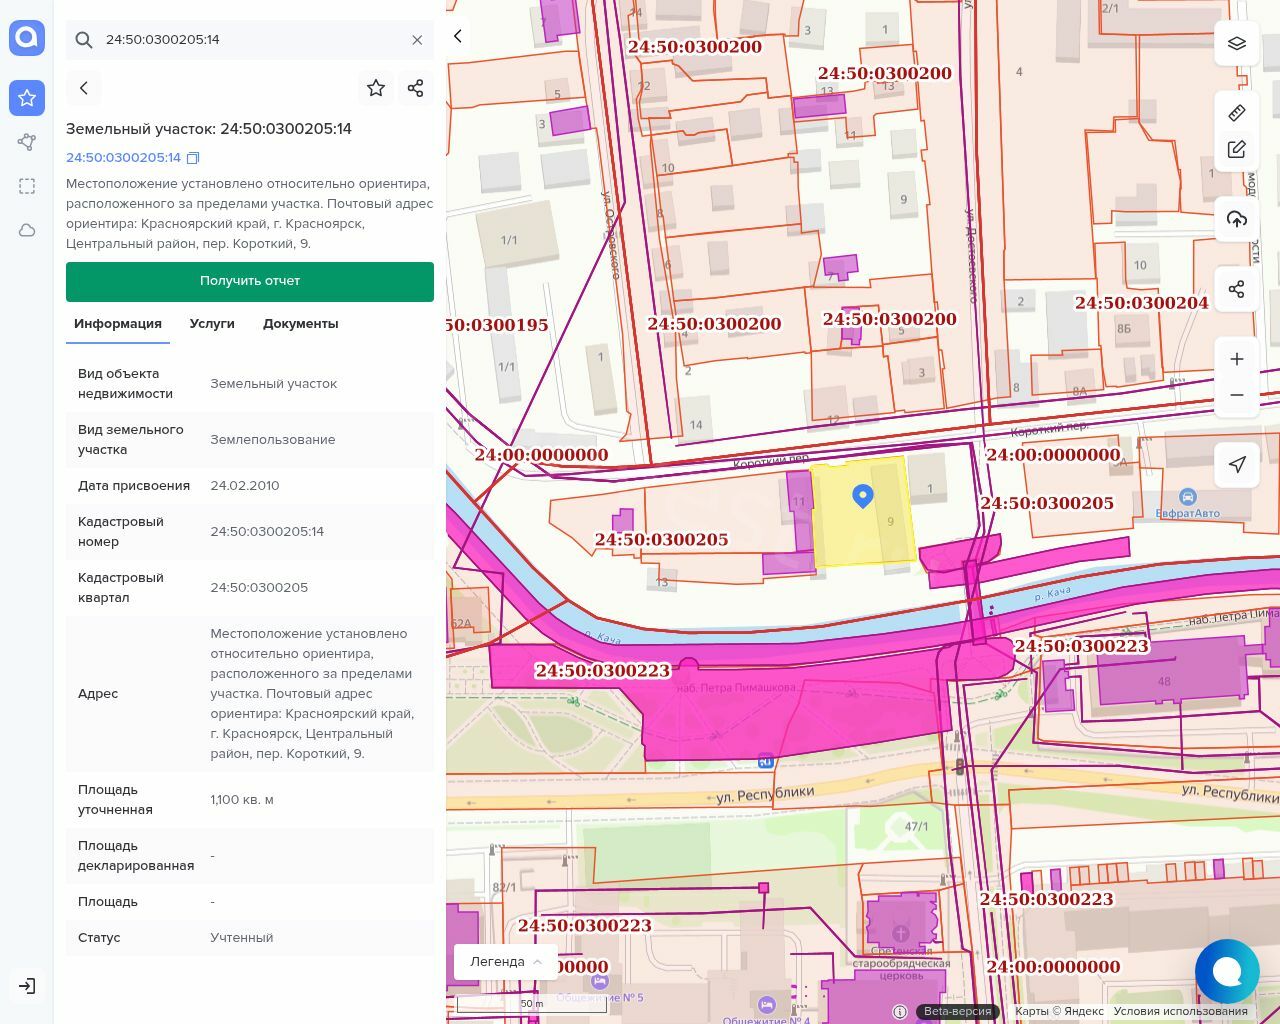This screenshot has width=1280, height=1024.
Task: Open the Документы tab
Action: (300, 324)
